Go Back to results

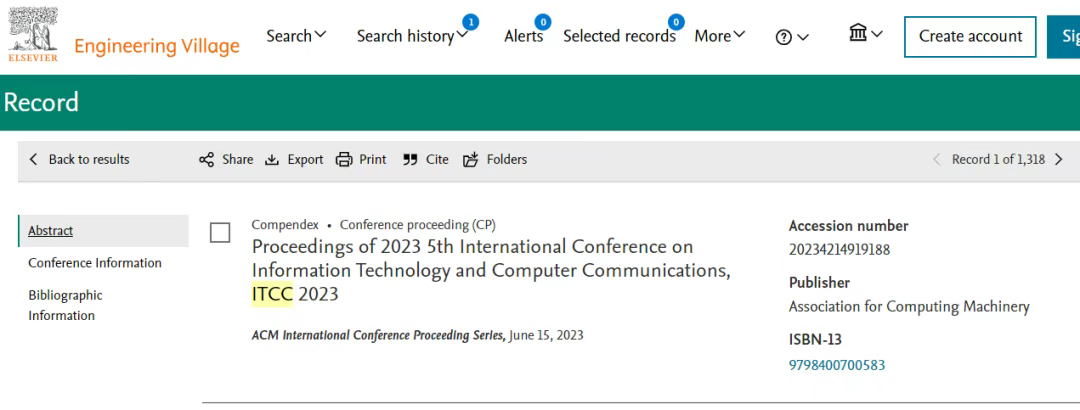[79, 160]
